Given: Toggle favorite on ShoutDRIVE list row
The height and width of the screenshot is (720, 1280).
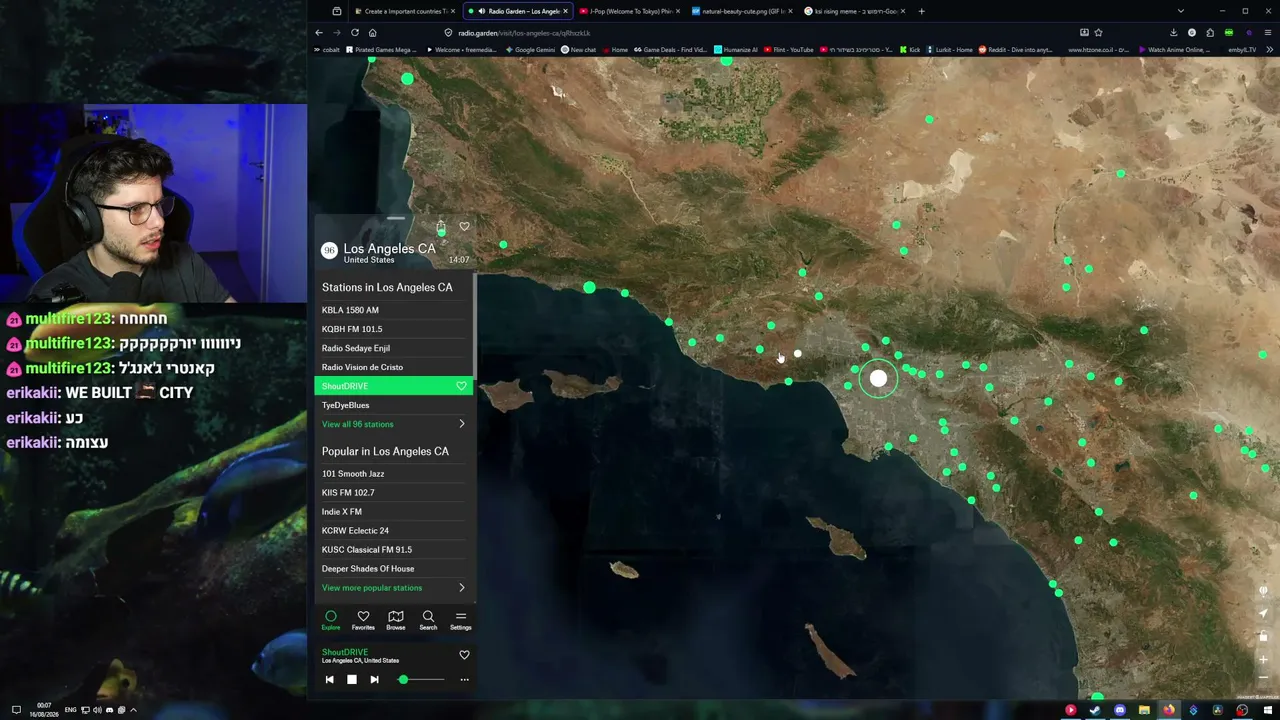Looking at the screenshot, I should pyautogui.click(x=461, y=386).
